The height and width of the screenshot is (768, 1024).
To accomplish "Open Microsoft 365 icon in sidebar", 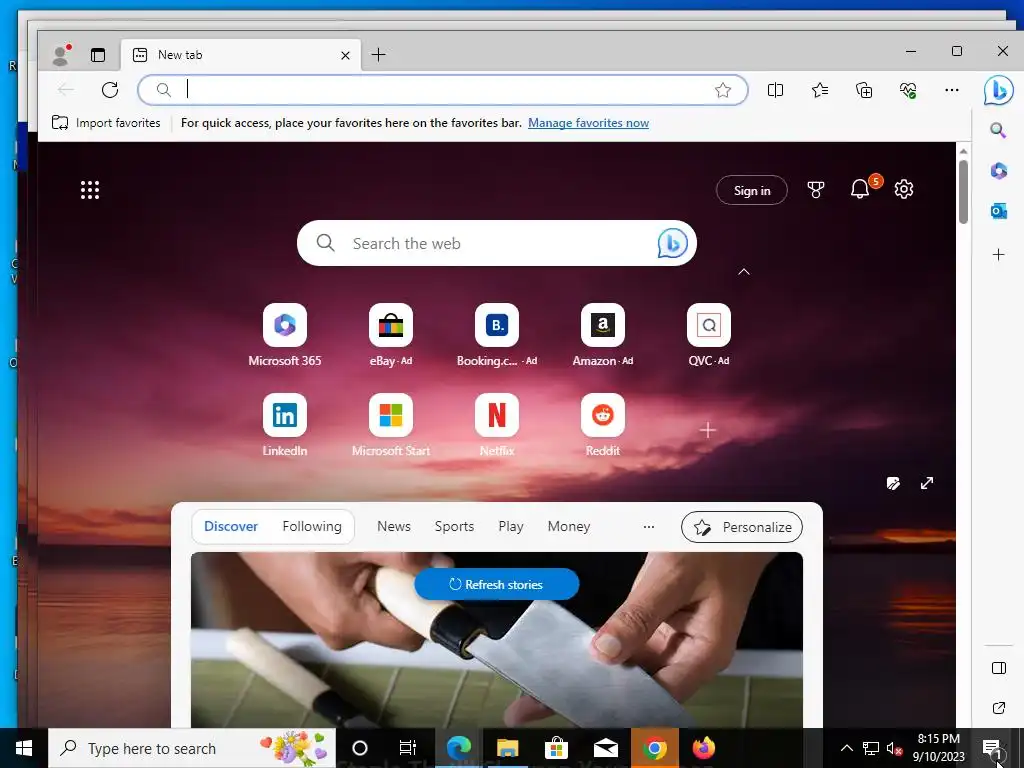I will point(999,170).
